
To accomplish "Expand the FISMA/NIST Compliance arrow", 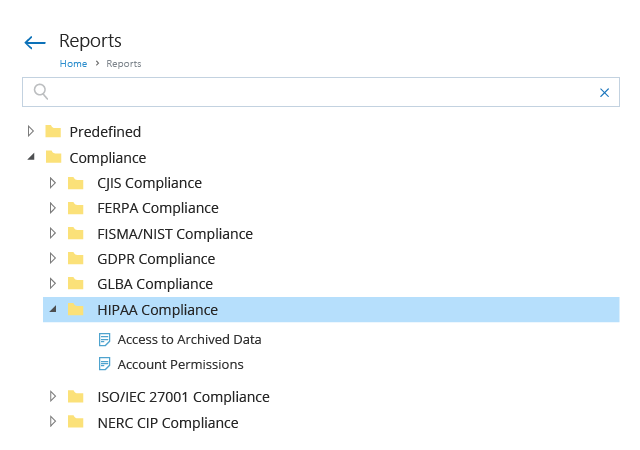I will (53, 233).
